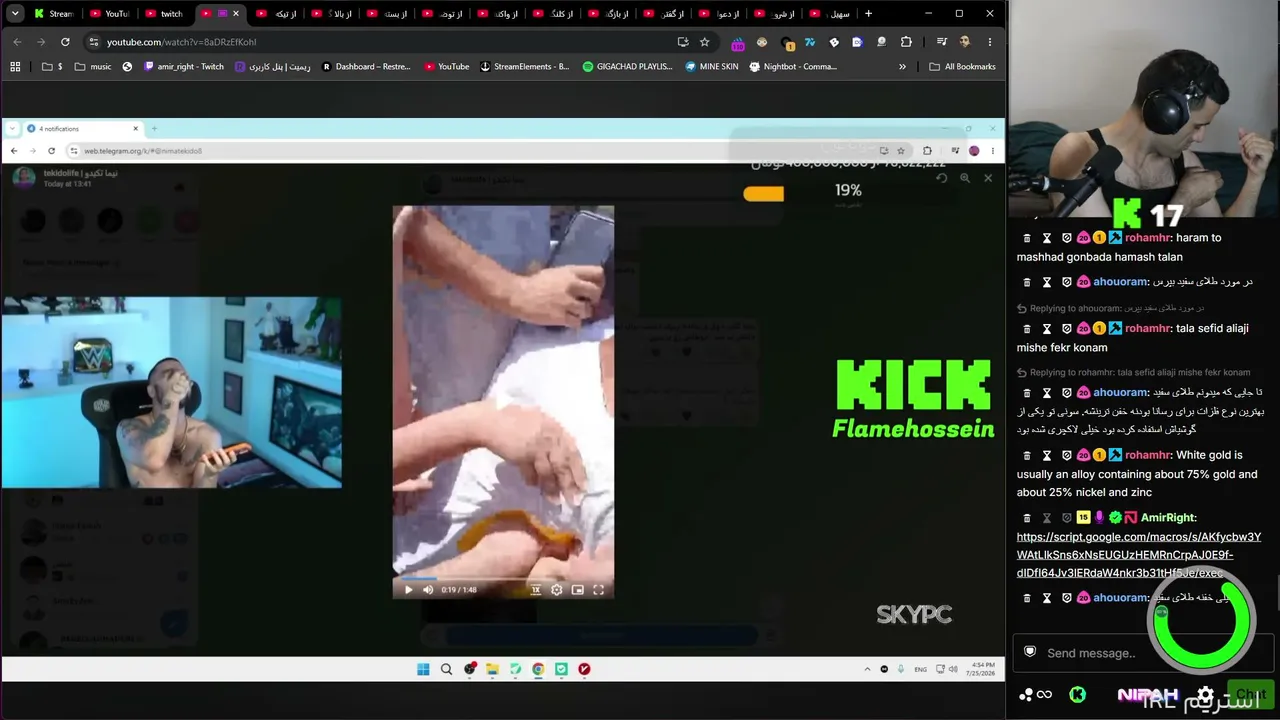The height and width of the screenshot is (720, 1280).
Task: Open the apps grid on the bookmarks bar
Action: pyautogui.click(x=15, y=67)
